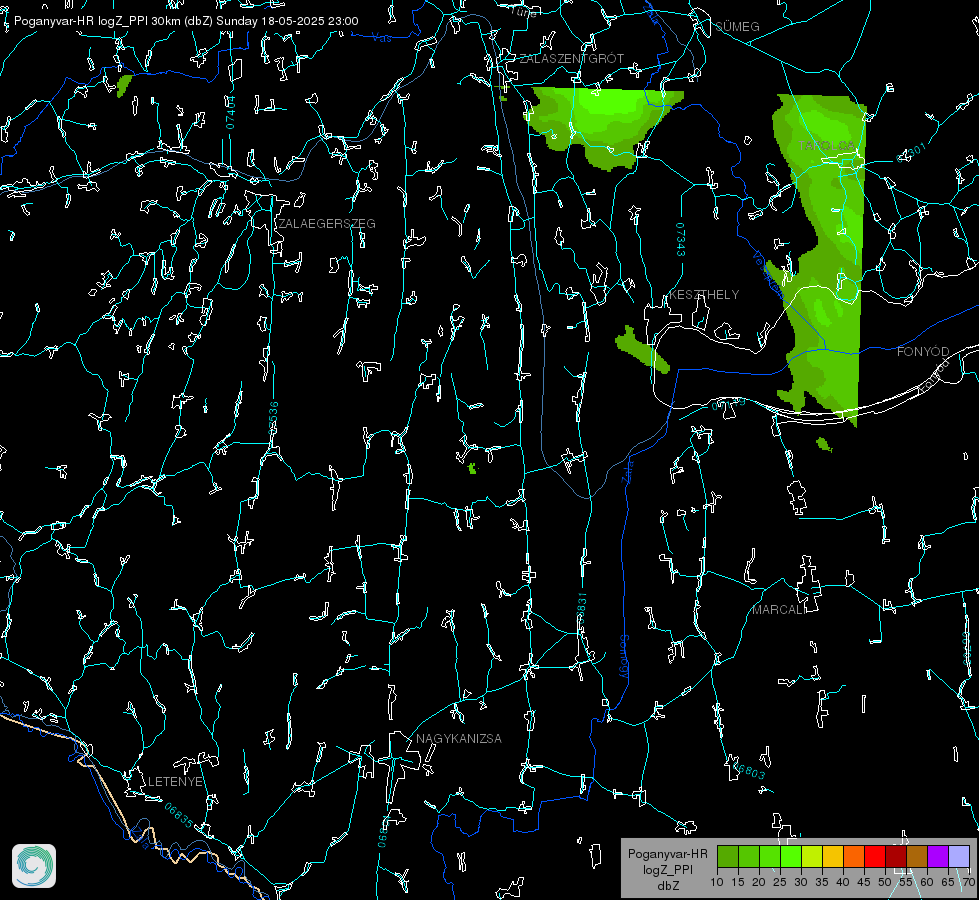Click the MARCALI city label
Image resolution: width=979 pixels, height=900 pixels.
tap(779, 610)
